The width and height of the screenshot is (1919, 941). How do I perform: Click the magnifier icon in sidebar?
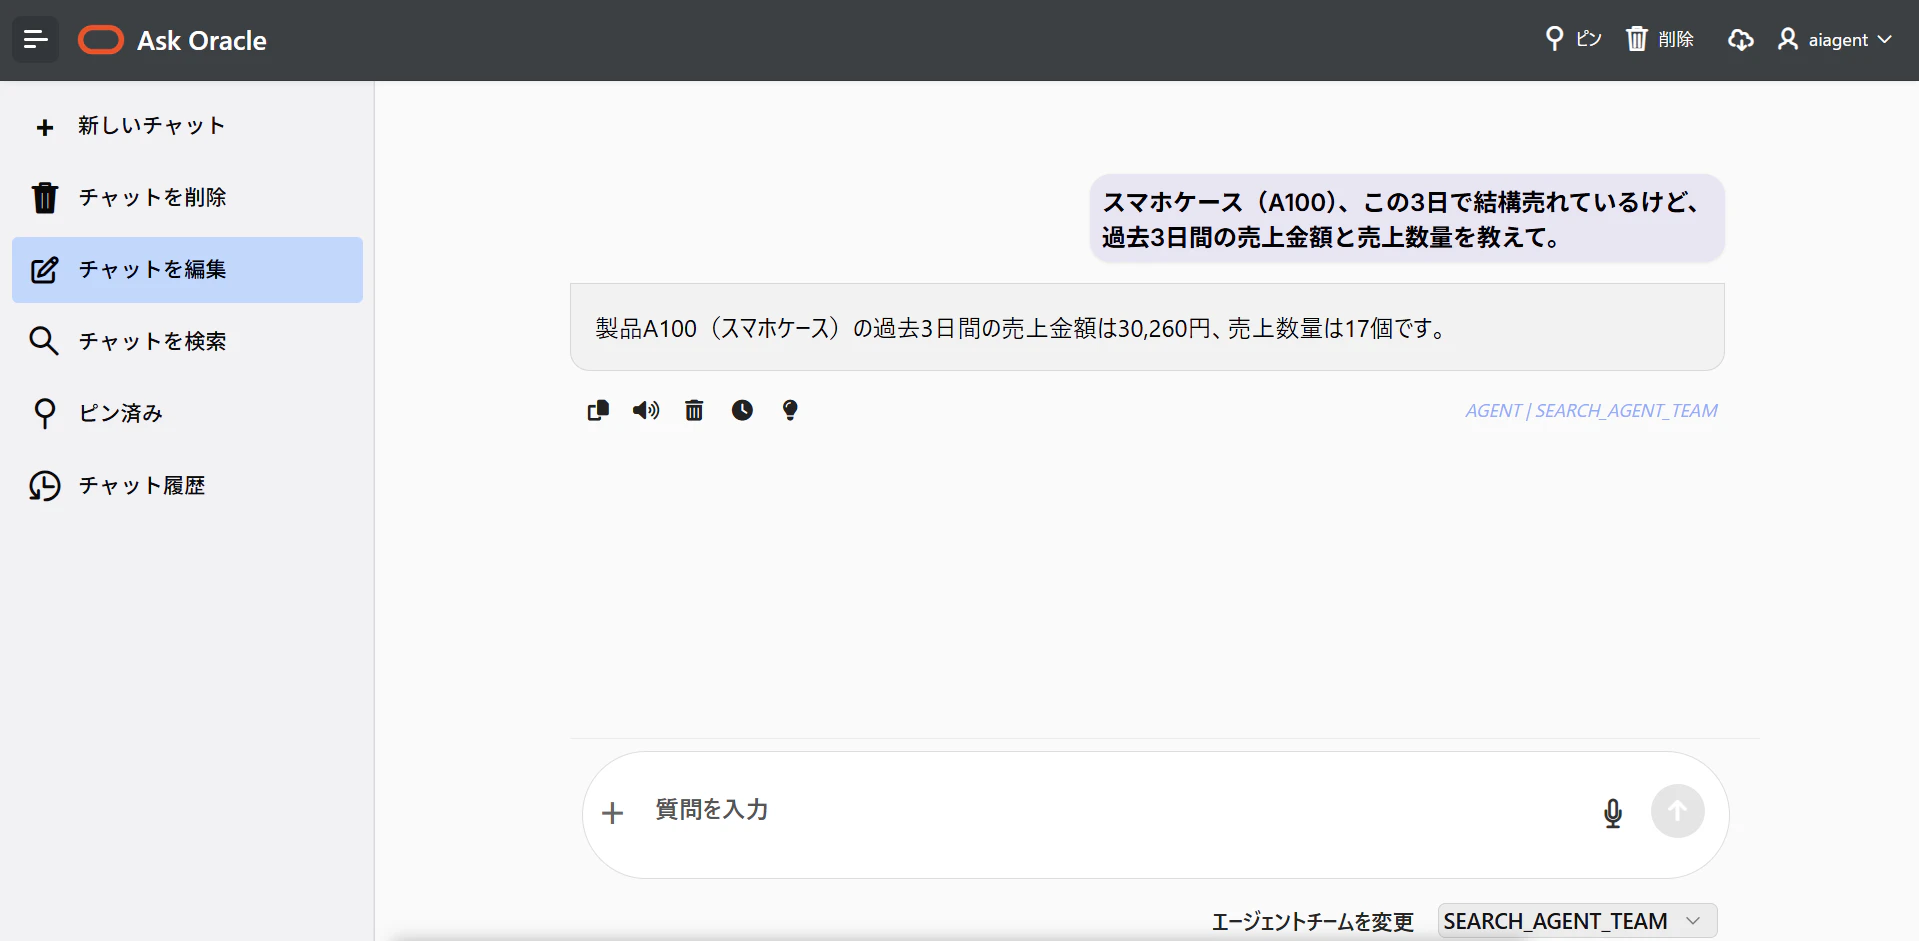tap(44, 341)
